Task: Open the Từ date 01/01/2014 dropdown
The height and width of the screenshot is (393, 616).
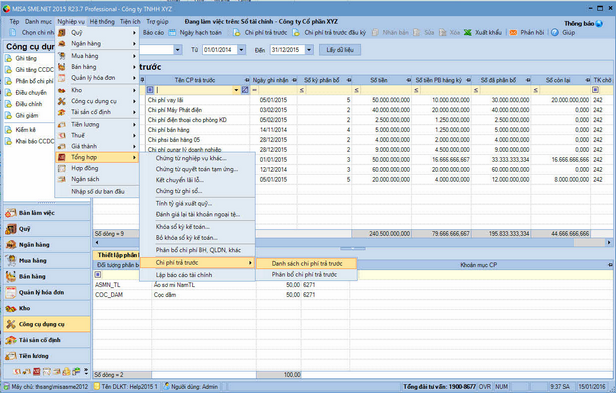Action: 242,50
